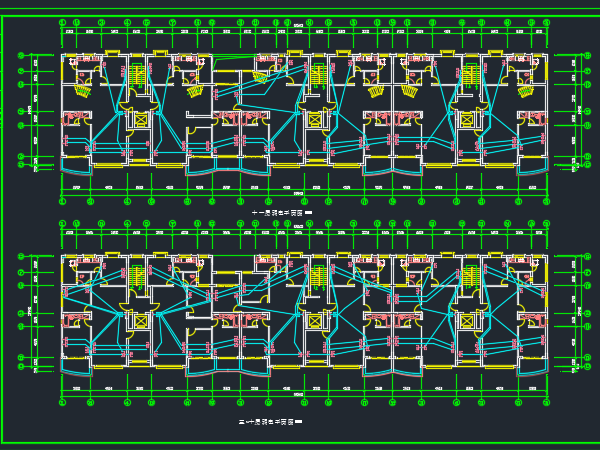Select the upper floor plan title text
The height and width of the screenshot is (450, 600).
pyautogui.click(x=282, y=212)
